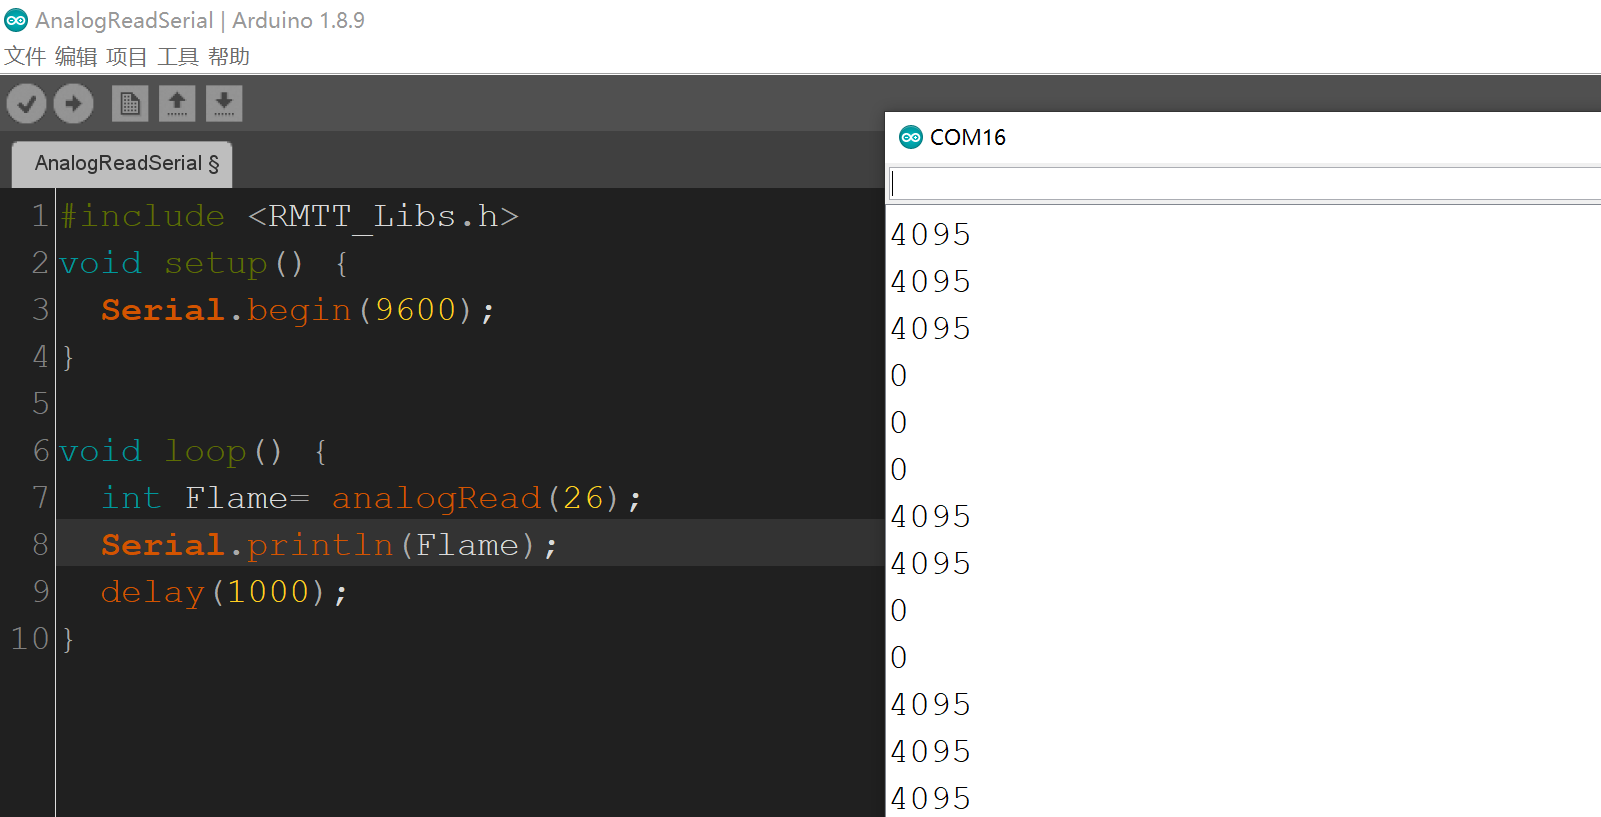Image resolution: width=1601 pixels, height=817 pixels.
Task: Click the #include <RMTT_Libs.h> code line
Action: pyautogui.click(x=290, y=216)
